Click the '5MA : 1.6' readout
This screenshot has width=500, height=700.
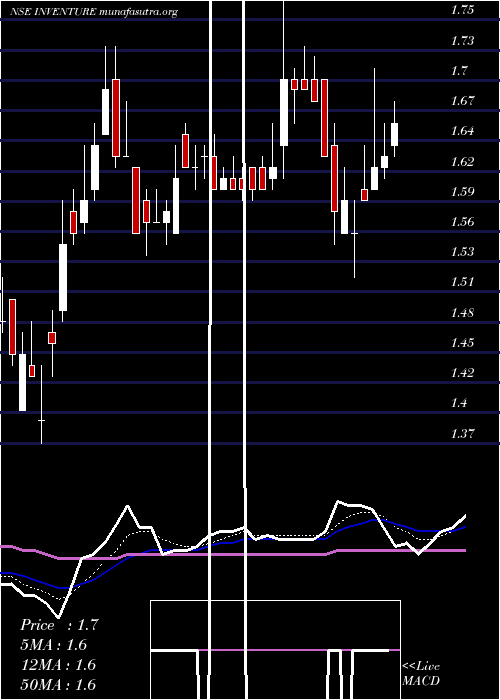click(x=54, y=645)
